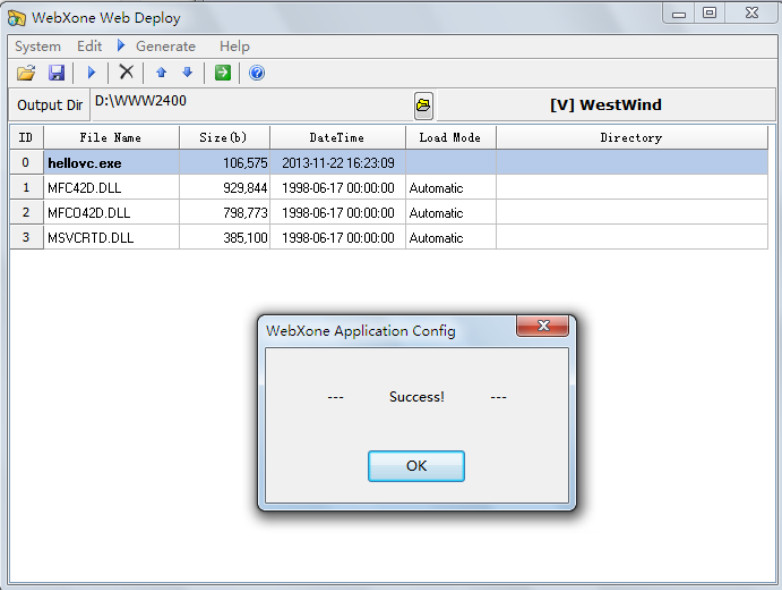
Task: Sort by Directory column header
Action: pyautogui.click(x=631, y=138)
